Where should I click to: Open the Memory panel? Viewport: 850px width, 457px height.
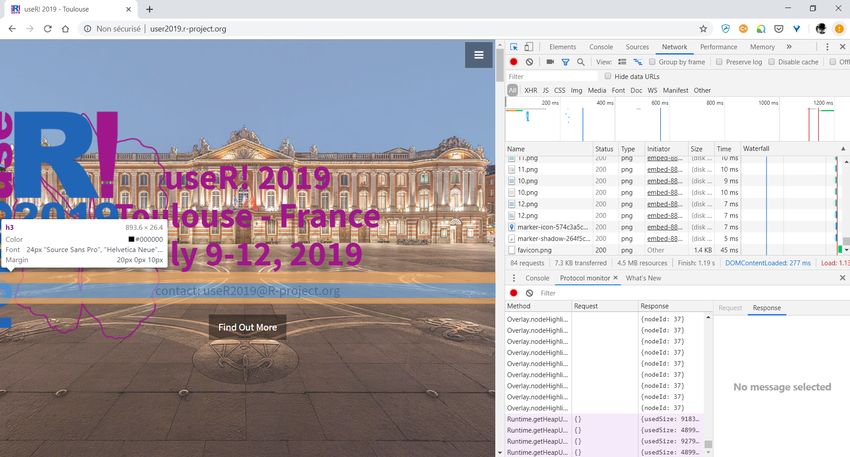[762, 47]
